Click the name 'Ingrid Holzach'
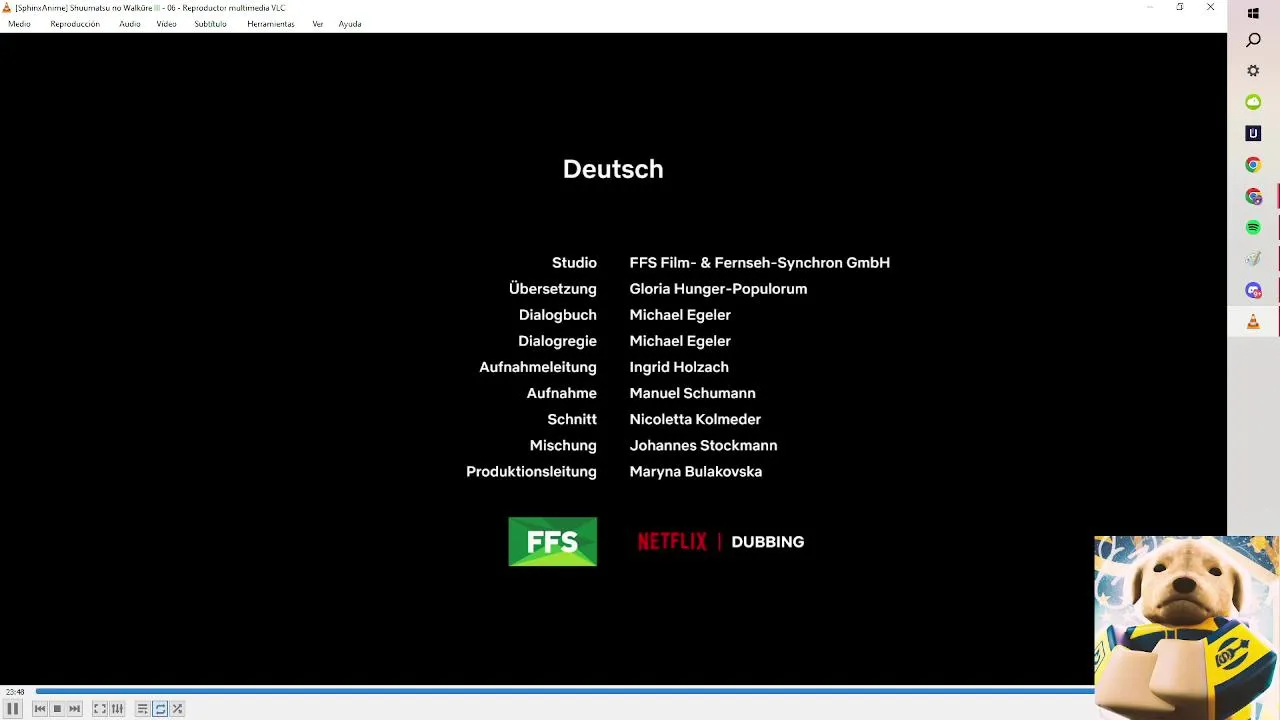1280x720 pixels. click(x=679, y=367)
